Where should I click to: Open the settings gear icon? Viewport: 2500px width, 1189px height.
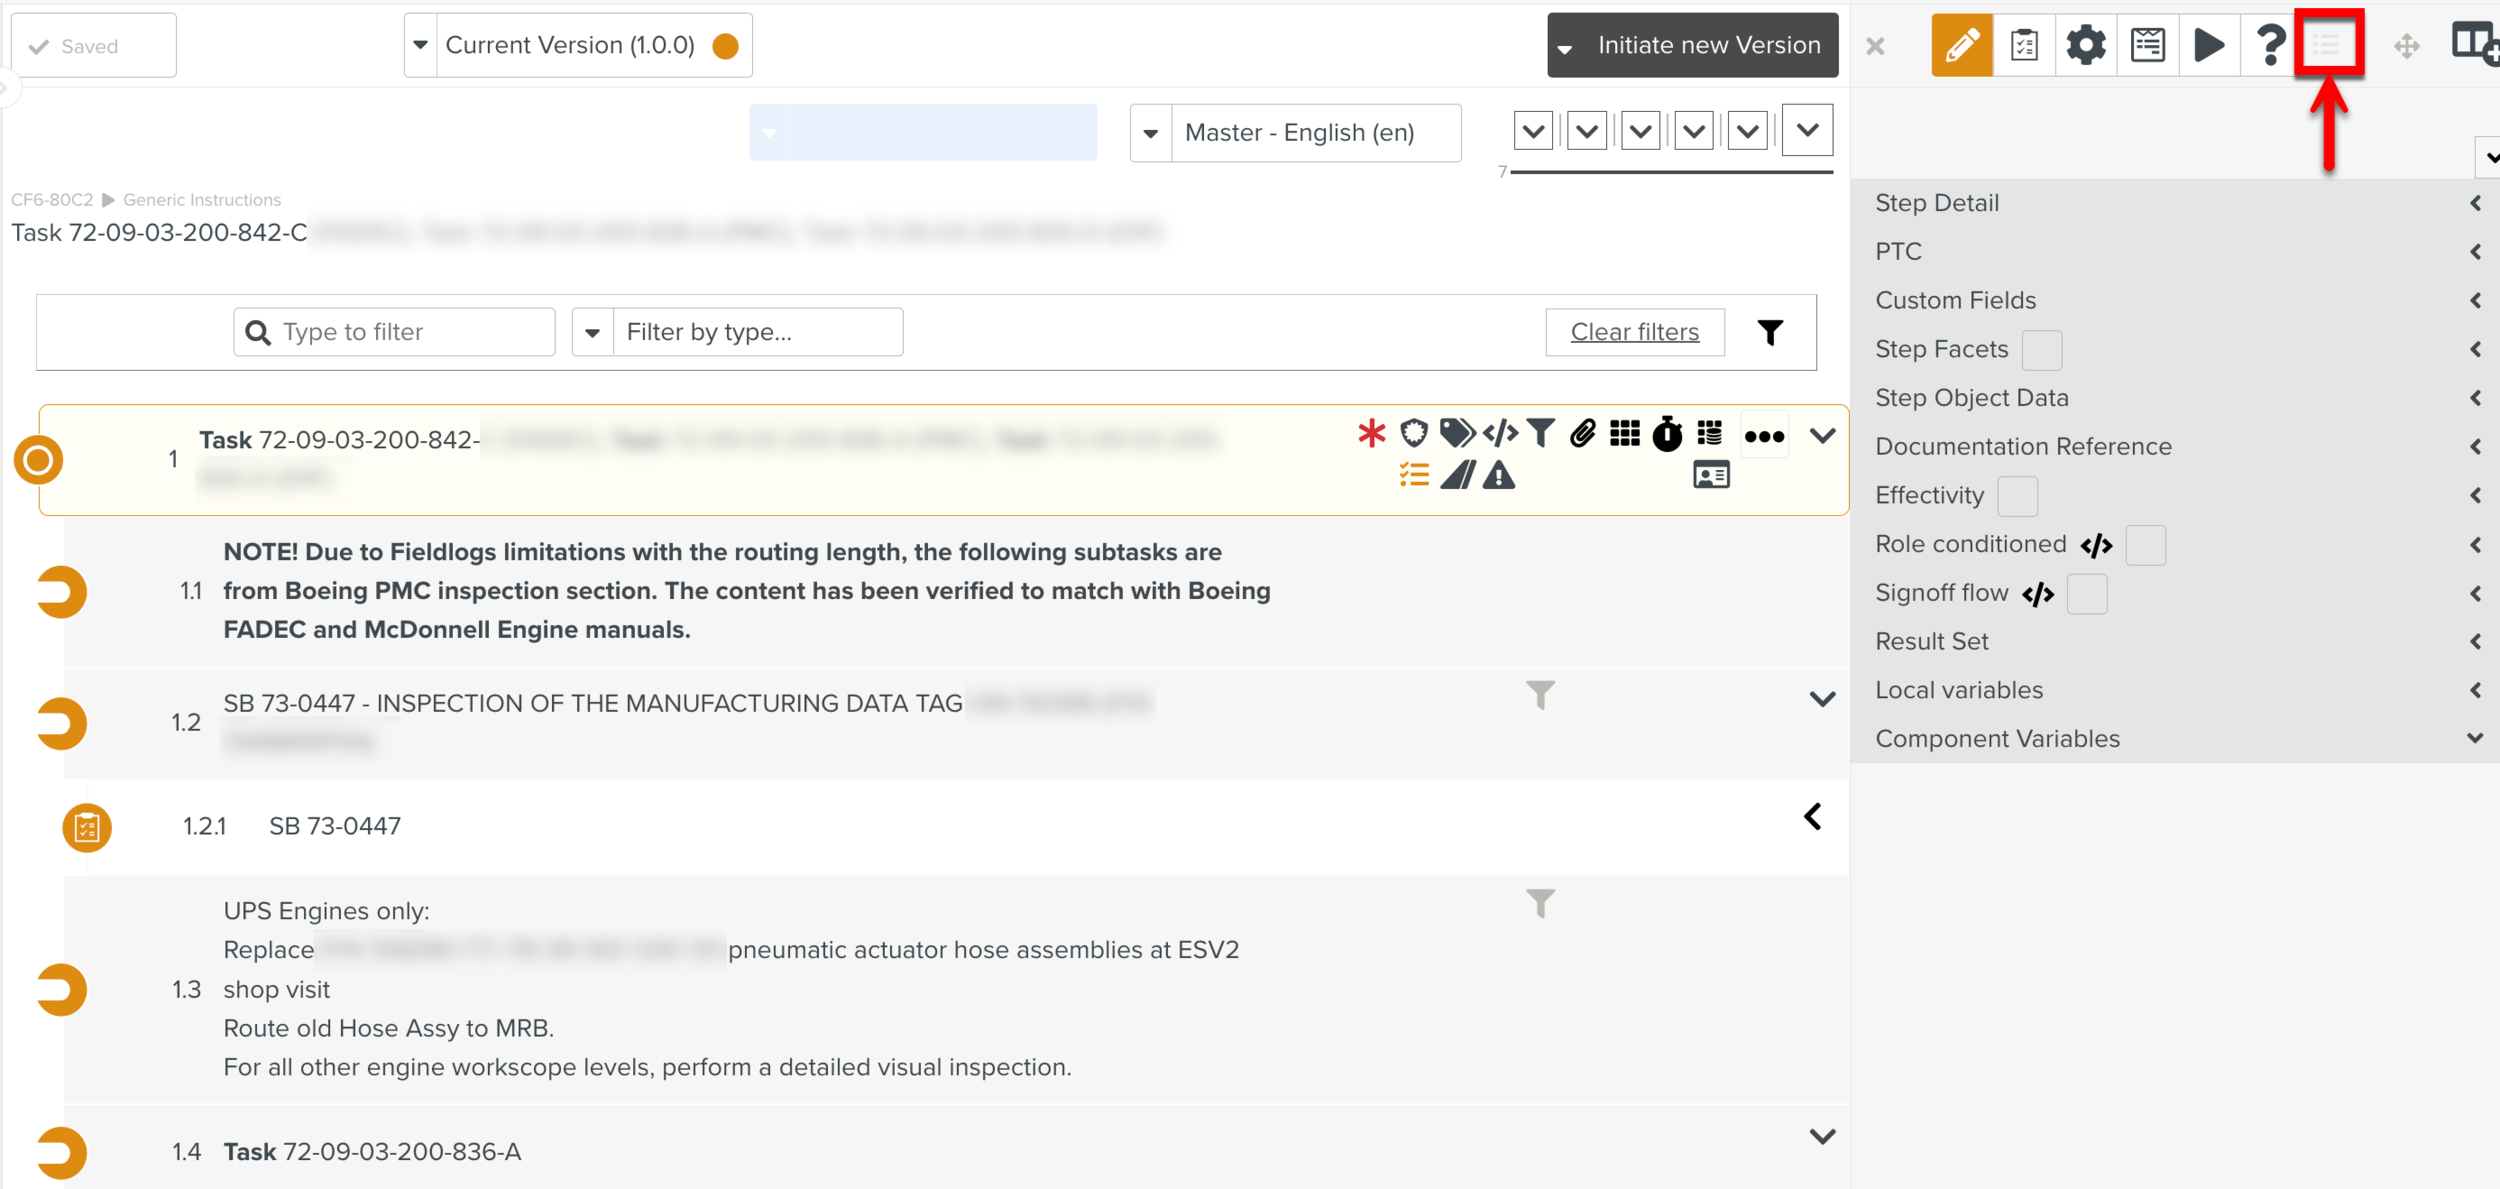(2085, 45)
